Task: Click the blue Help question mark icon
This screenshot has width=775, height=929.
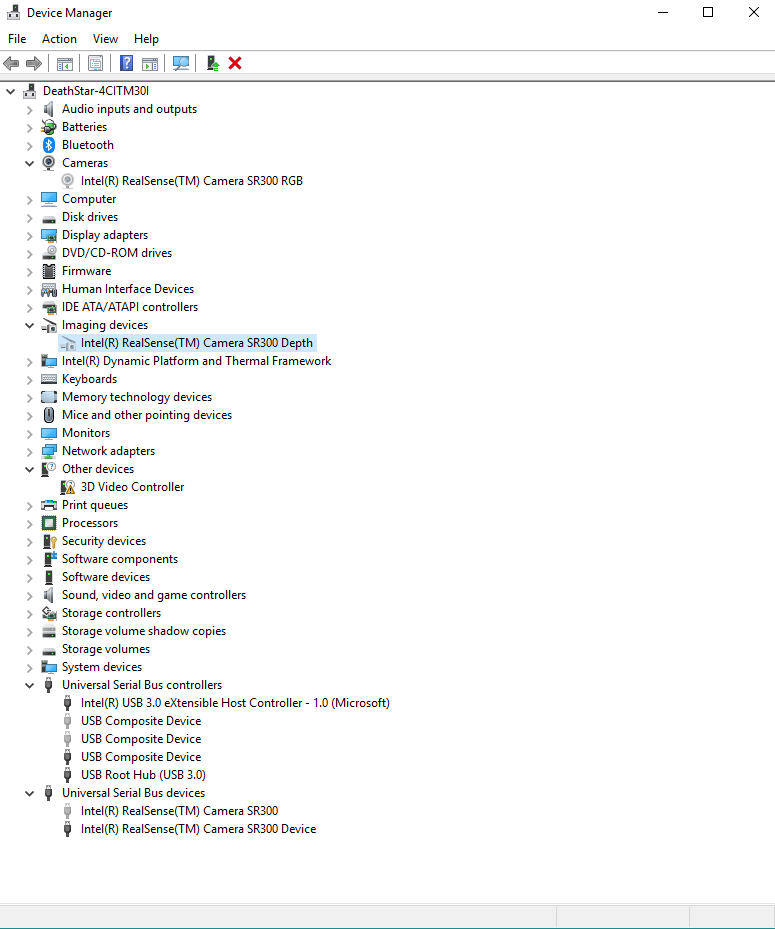Action: (x=126, y=63)
